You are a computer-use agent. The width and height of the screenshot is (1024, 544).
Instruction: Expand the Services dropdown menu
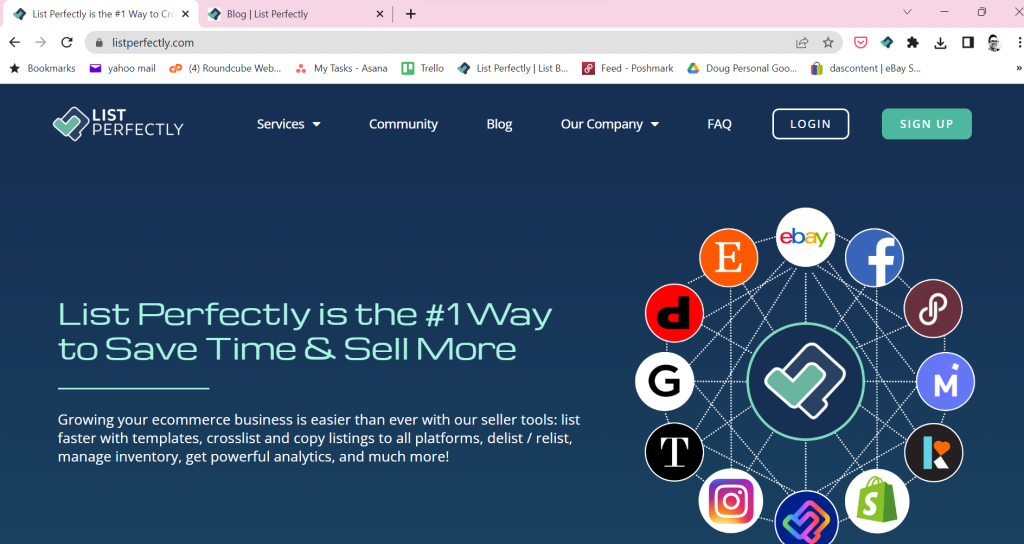pos(289,124)
